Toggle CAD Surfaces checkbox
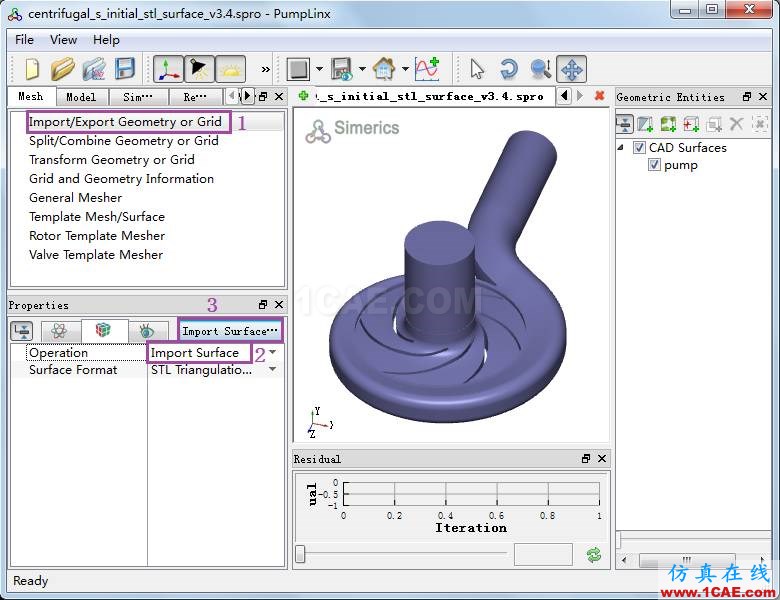Screen dimensions: 780x600 point(639,147)
